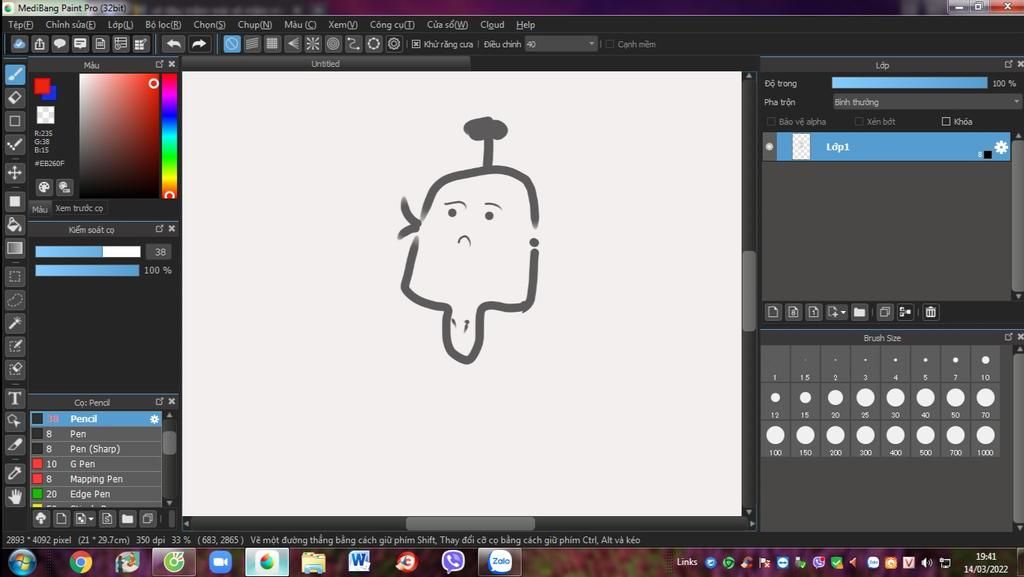Open the Tệp(F) menu
Image resolution: width=1024 pixels, height=577 pixels.
20,25
